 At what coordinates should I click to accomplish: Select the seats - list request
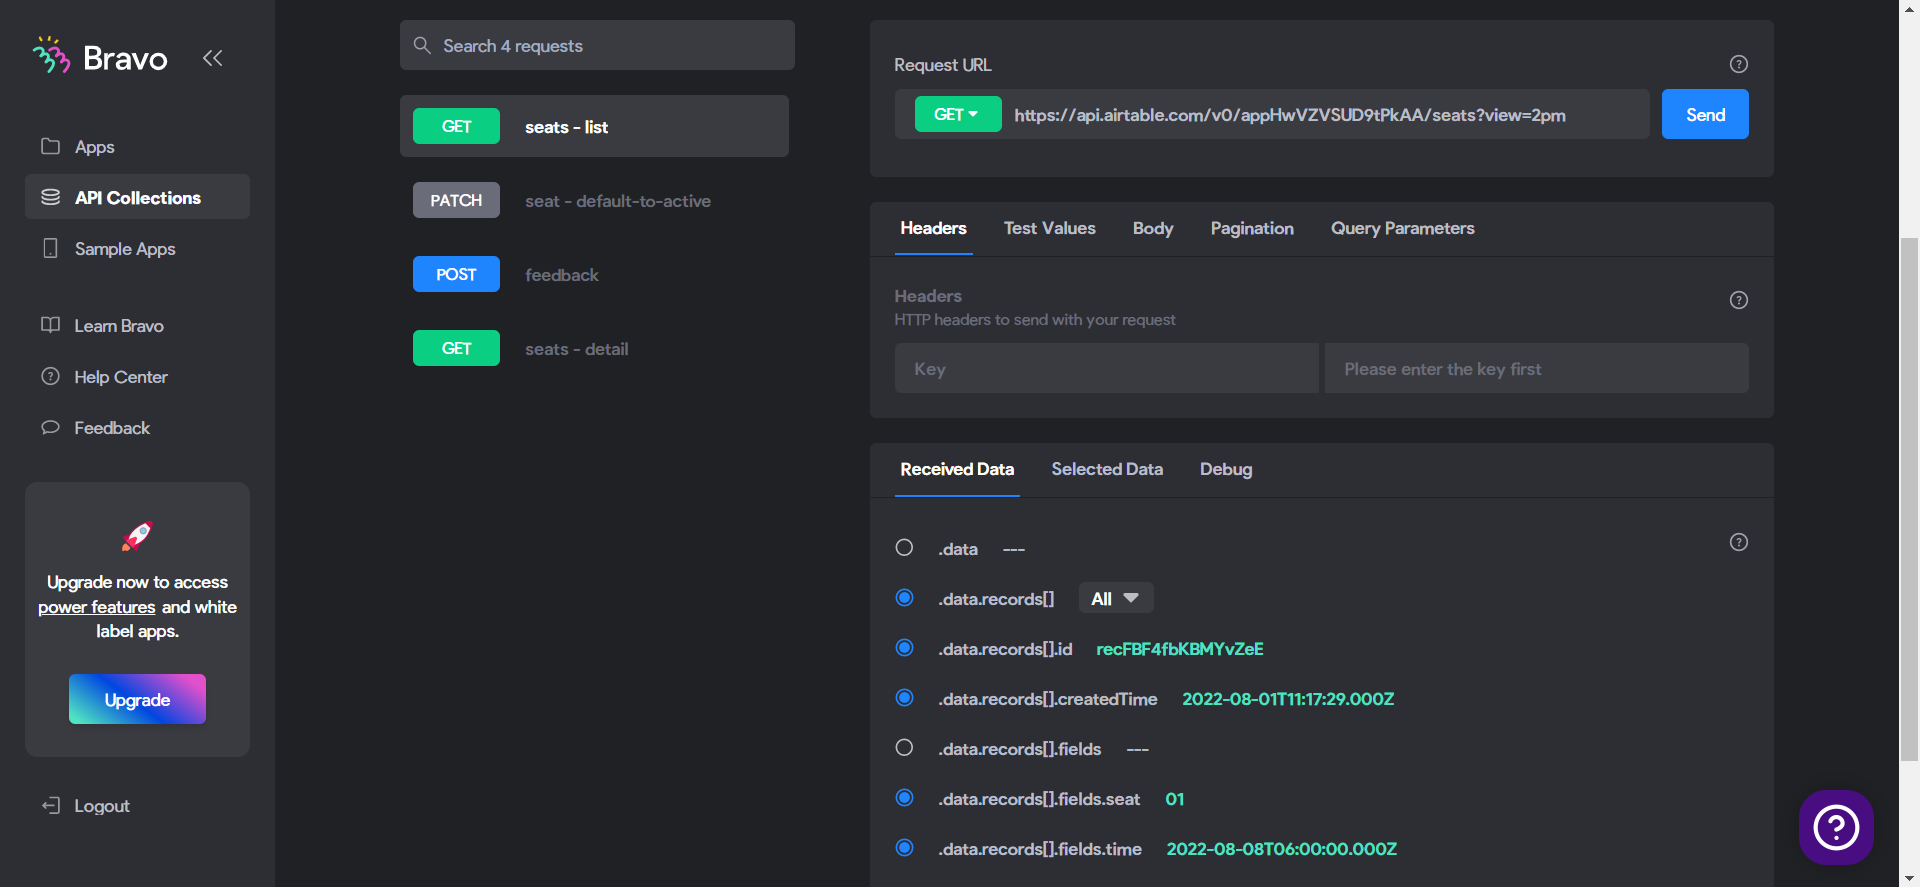click(594, 126)
